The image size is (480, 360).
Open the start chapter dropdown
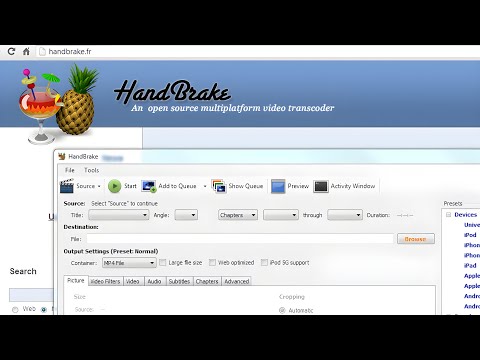pyautogui.click(x=281, y=215)
